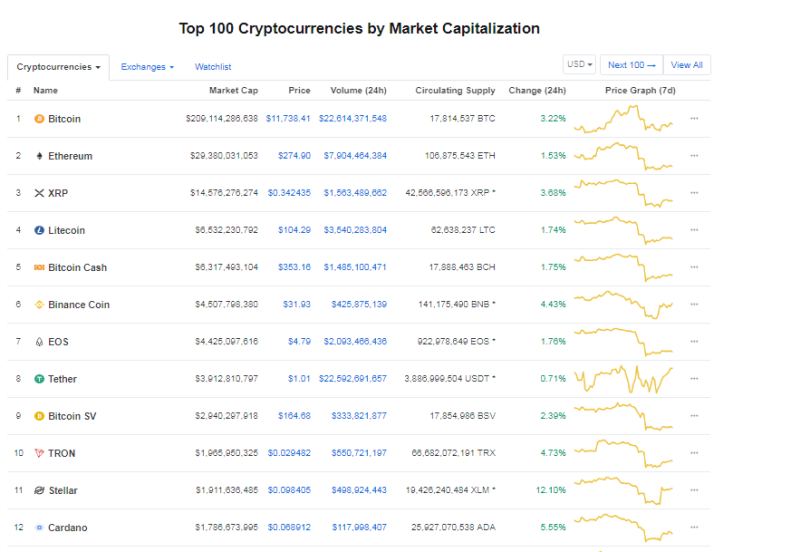The height and width of the screenshot is (552, 791).
Task: Open the three-dot menu for Cardano row
Action: click(x=694, y=527)
